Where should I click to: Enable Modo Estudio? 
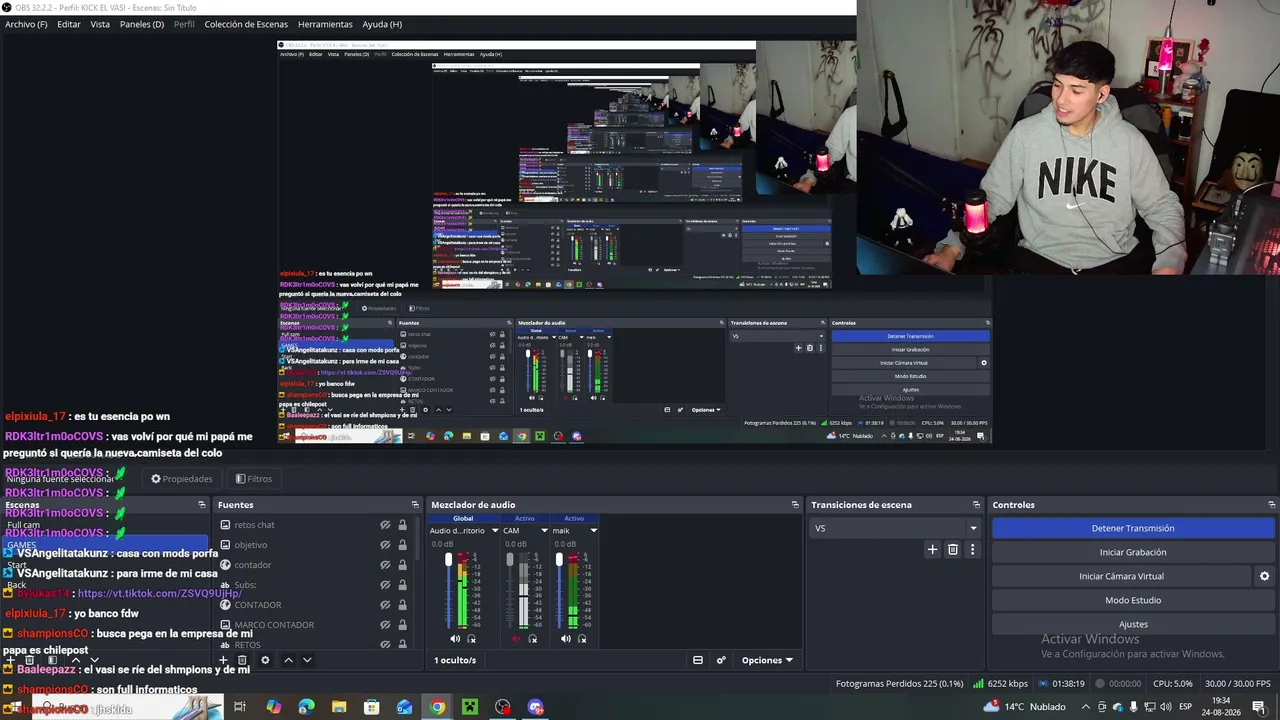pyautogui.click(x=1133, y=600)
